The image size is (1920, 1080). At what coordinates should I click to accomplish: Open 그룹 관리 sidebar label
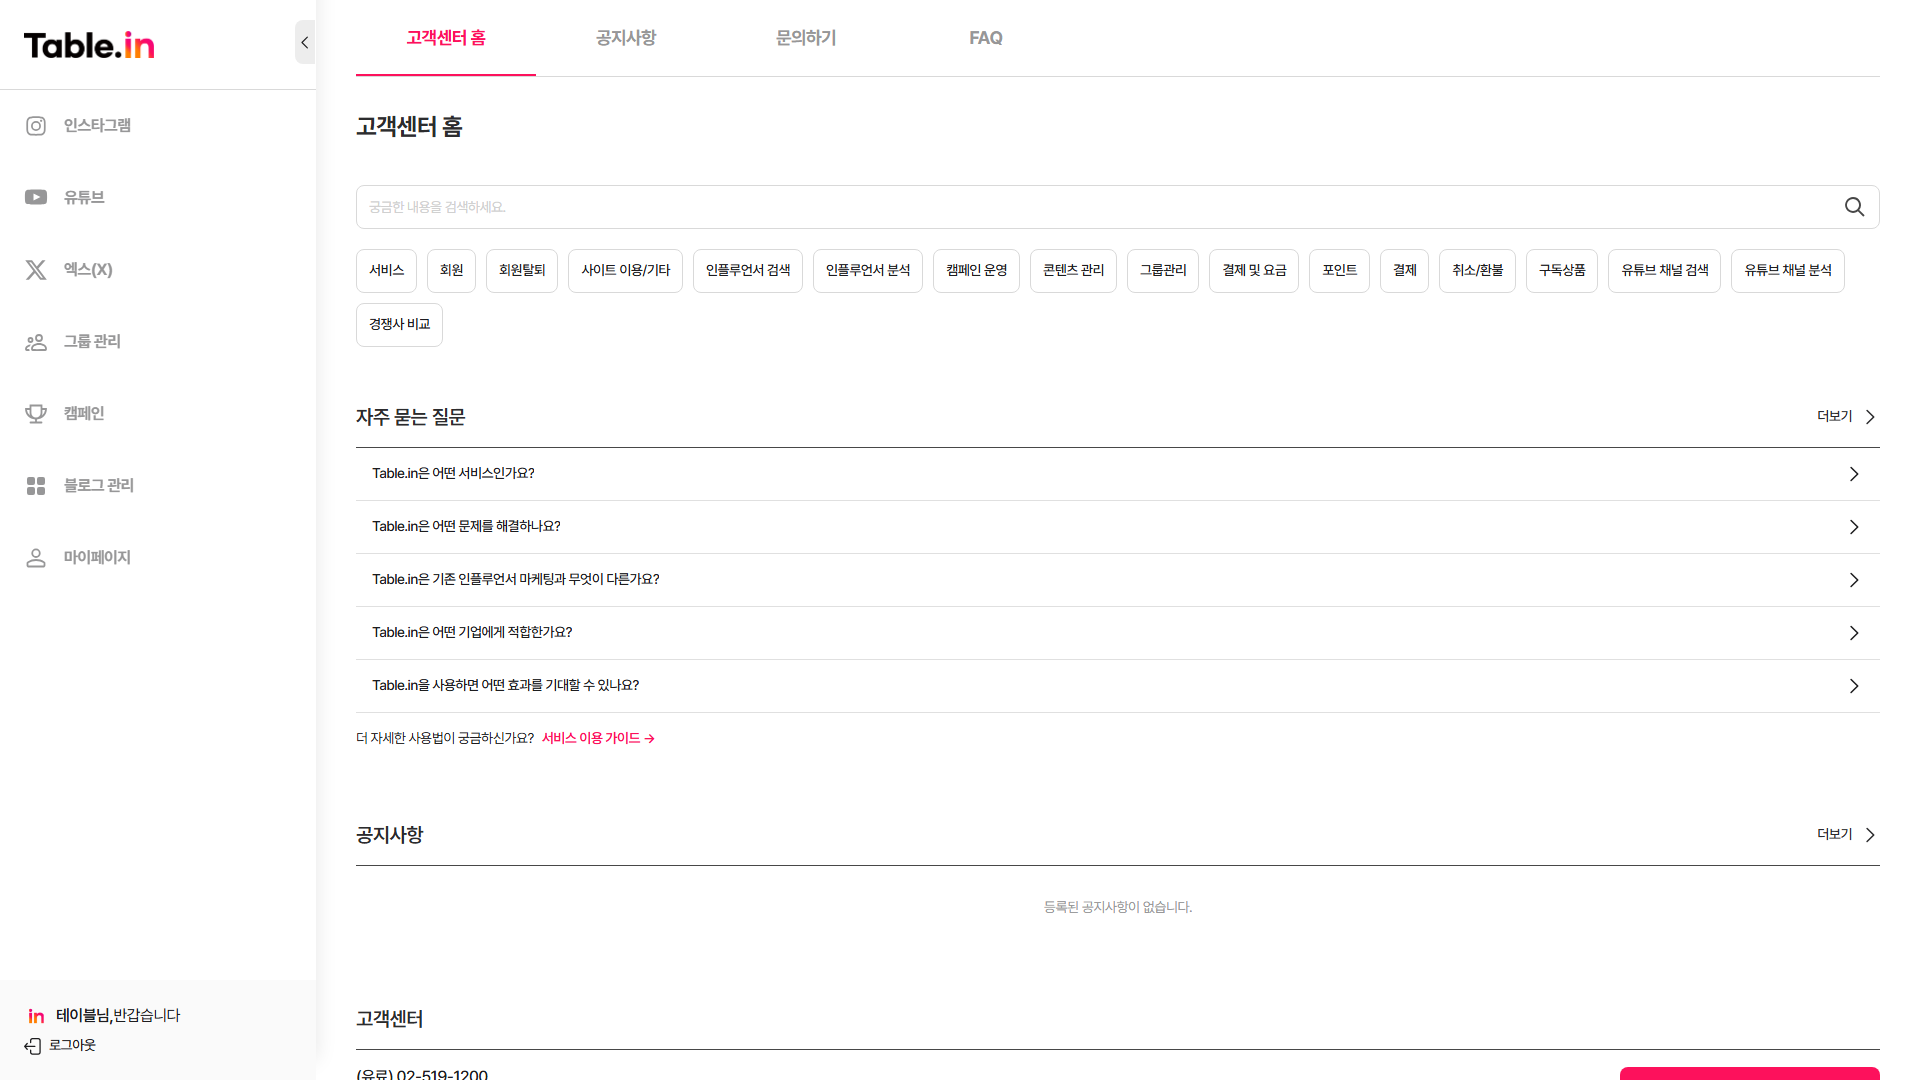click(92, 342)
